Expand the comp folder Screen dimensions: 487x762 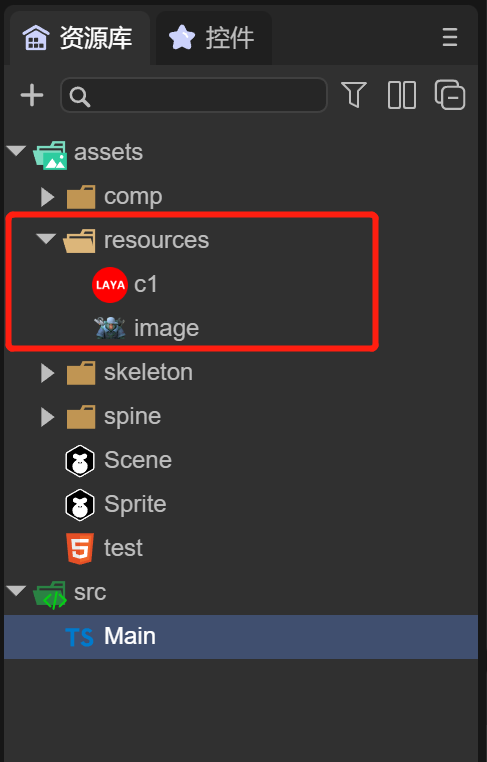click(47, 197)
